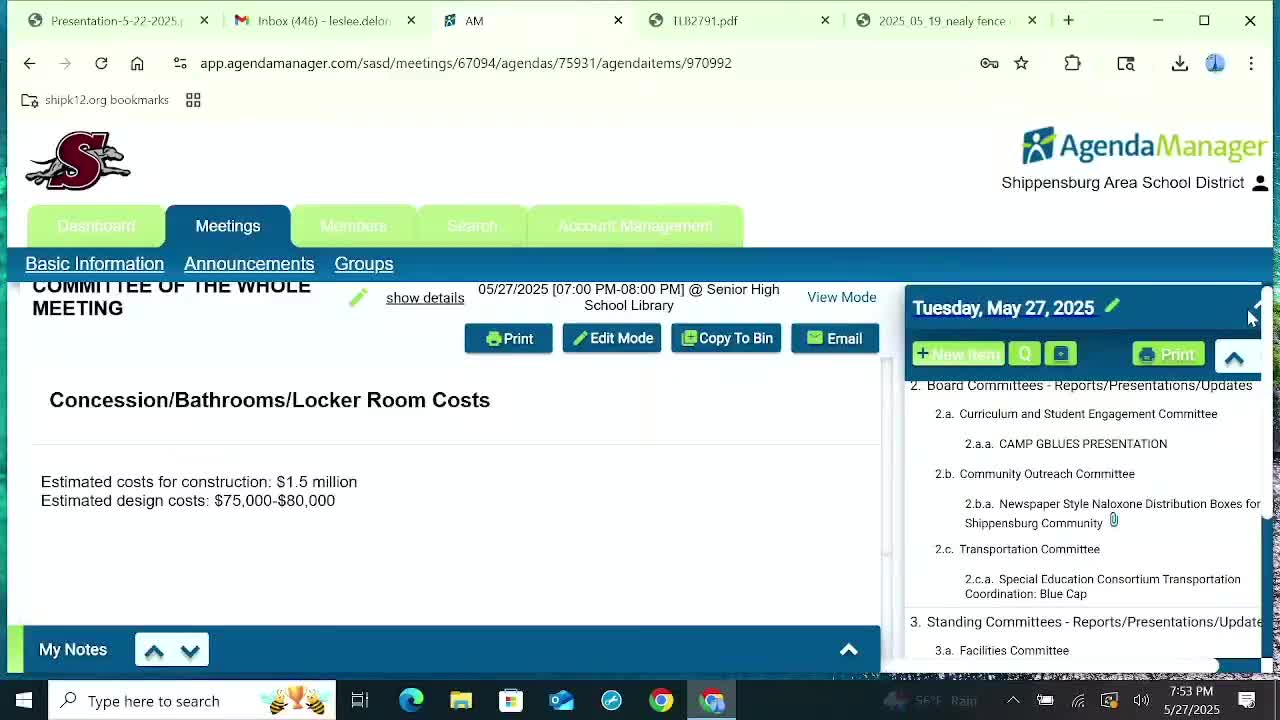Open a new browser tab
Viewport: 1280px width, 720px height.
(x=1068, y=20)
